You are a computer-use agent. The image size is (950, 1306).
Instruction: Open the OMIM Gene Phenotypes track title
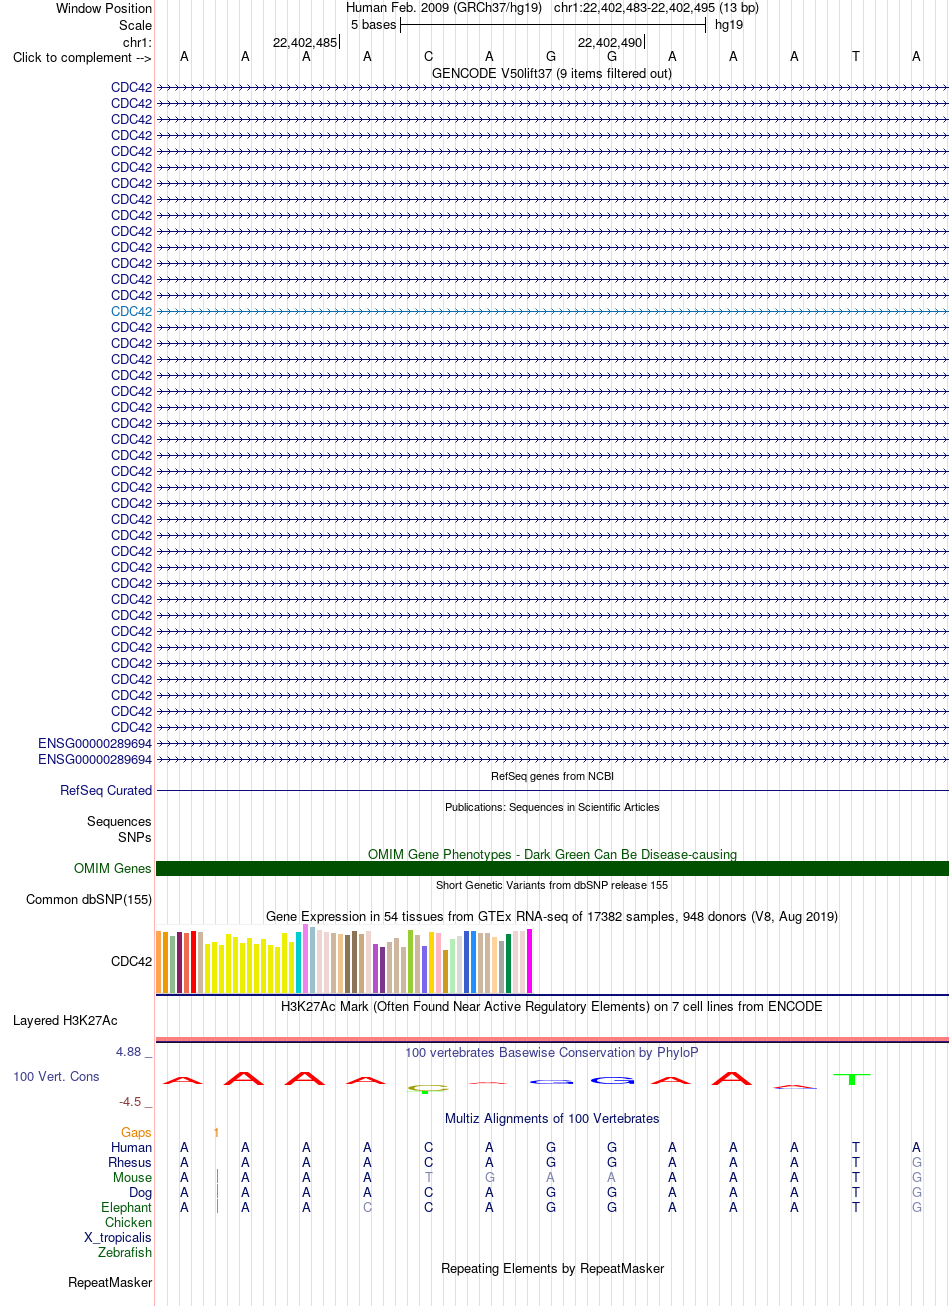(x=552, y=854)
